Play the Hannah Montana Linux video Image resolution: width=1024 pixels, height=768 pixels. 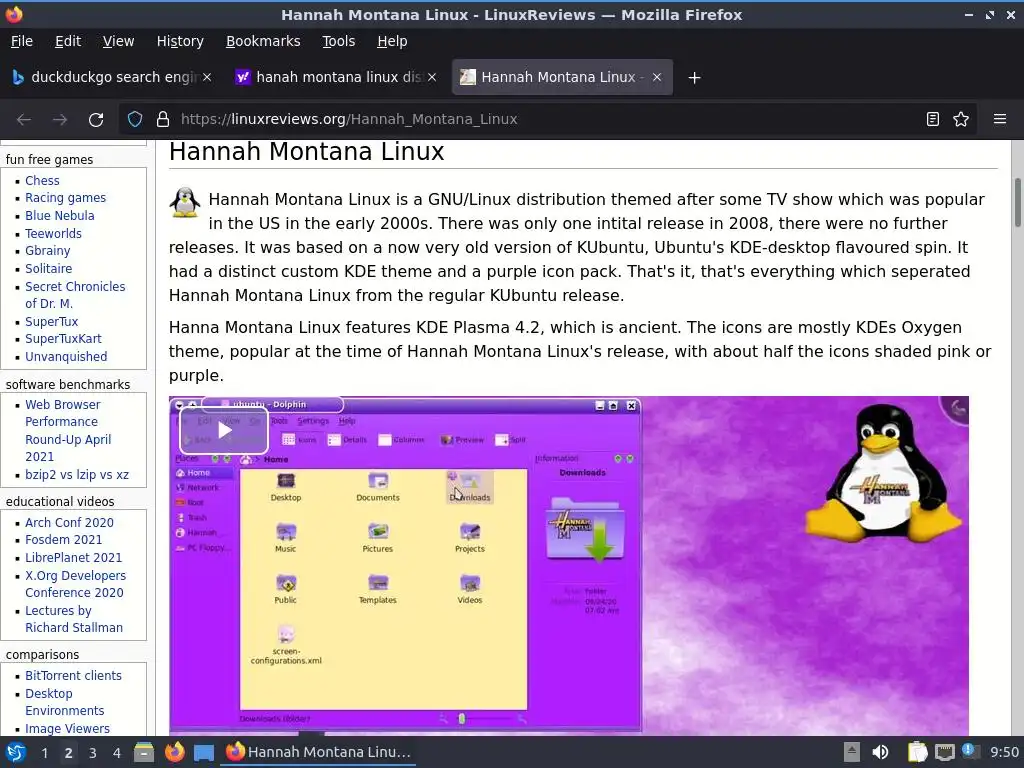[224, 430]
